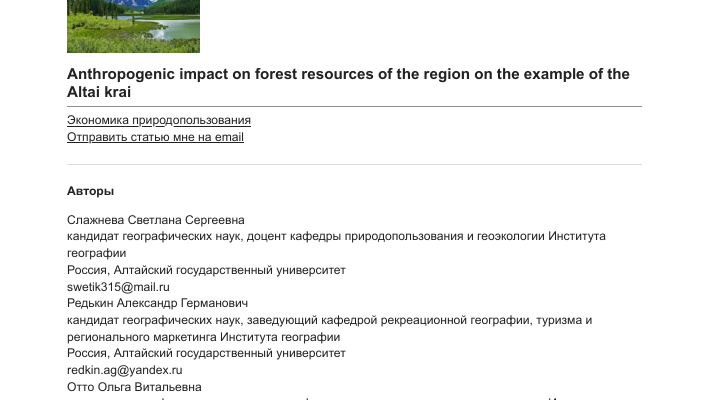Open the 'Экономика природопользования' category link
This screenshot has width=709, height=400.
159,120
